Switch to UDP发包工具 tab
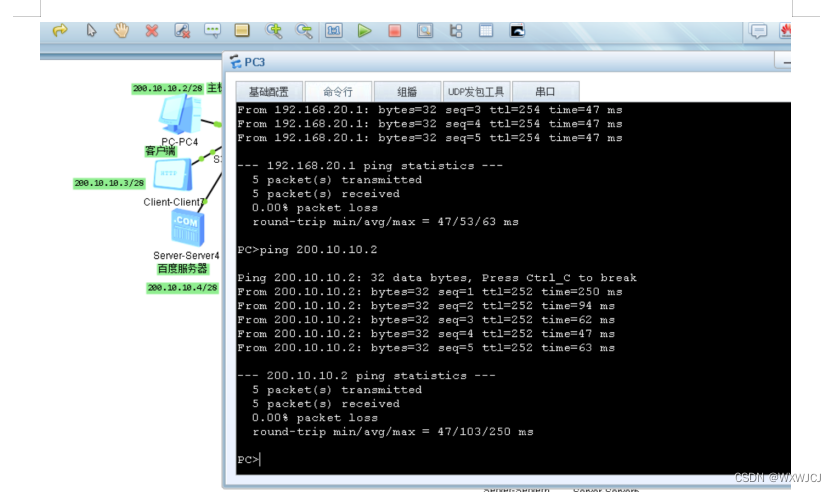This screenshot has height=492, width=836. click(476, 92)
